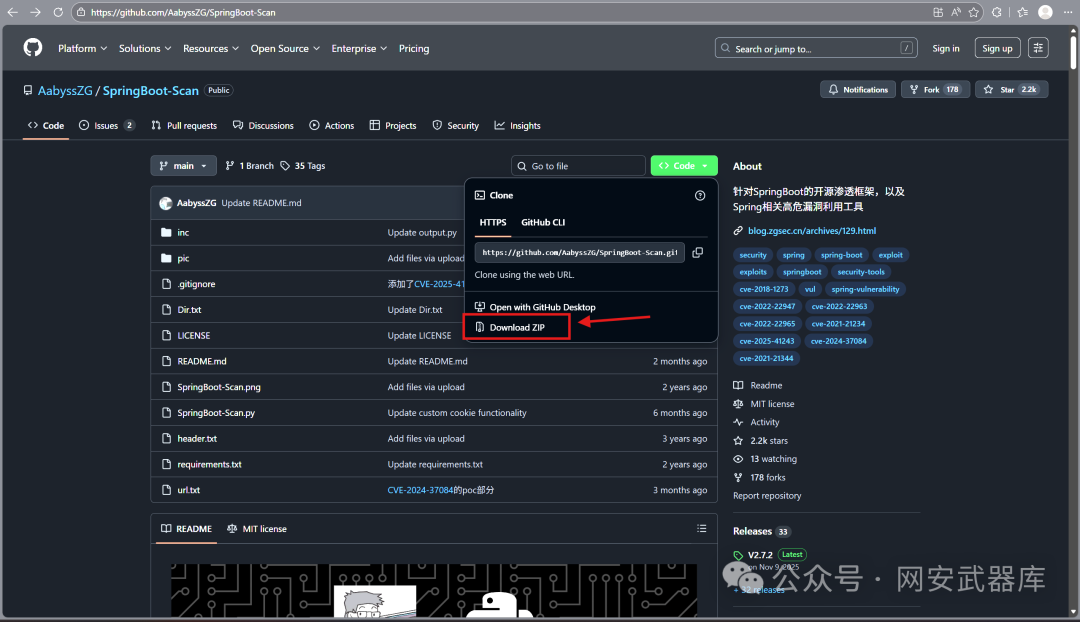Click Sign up button

997,47
